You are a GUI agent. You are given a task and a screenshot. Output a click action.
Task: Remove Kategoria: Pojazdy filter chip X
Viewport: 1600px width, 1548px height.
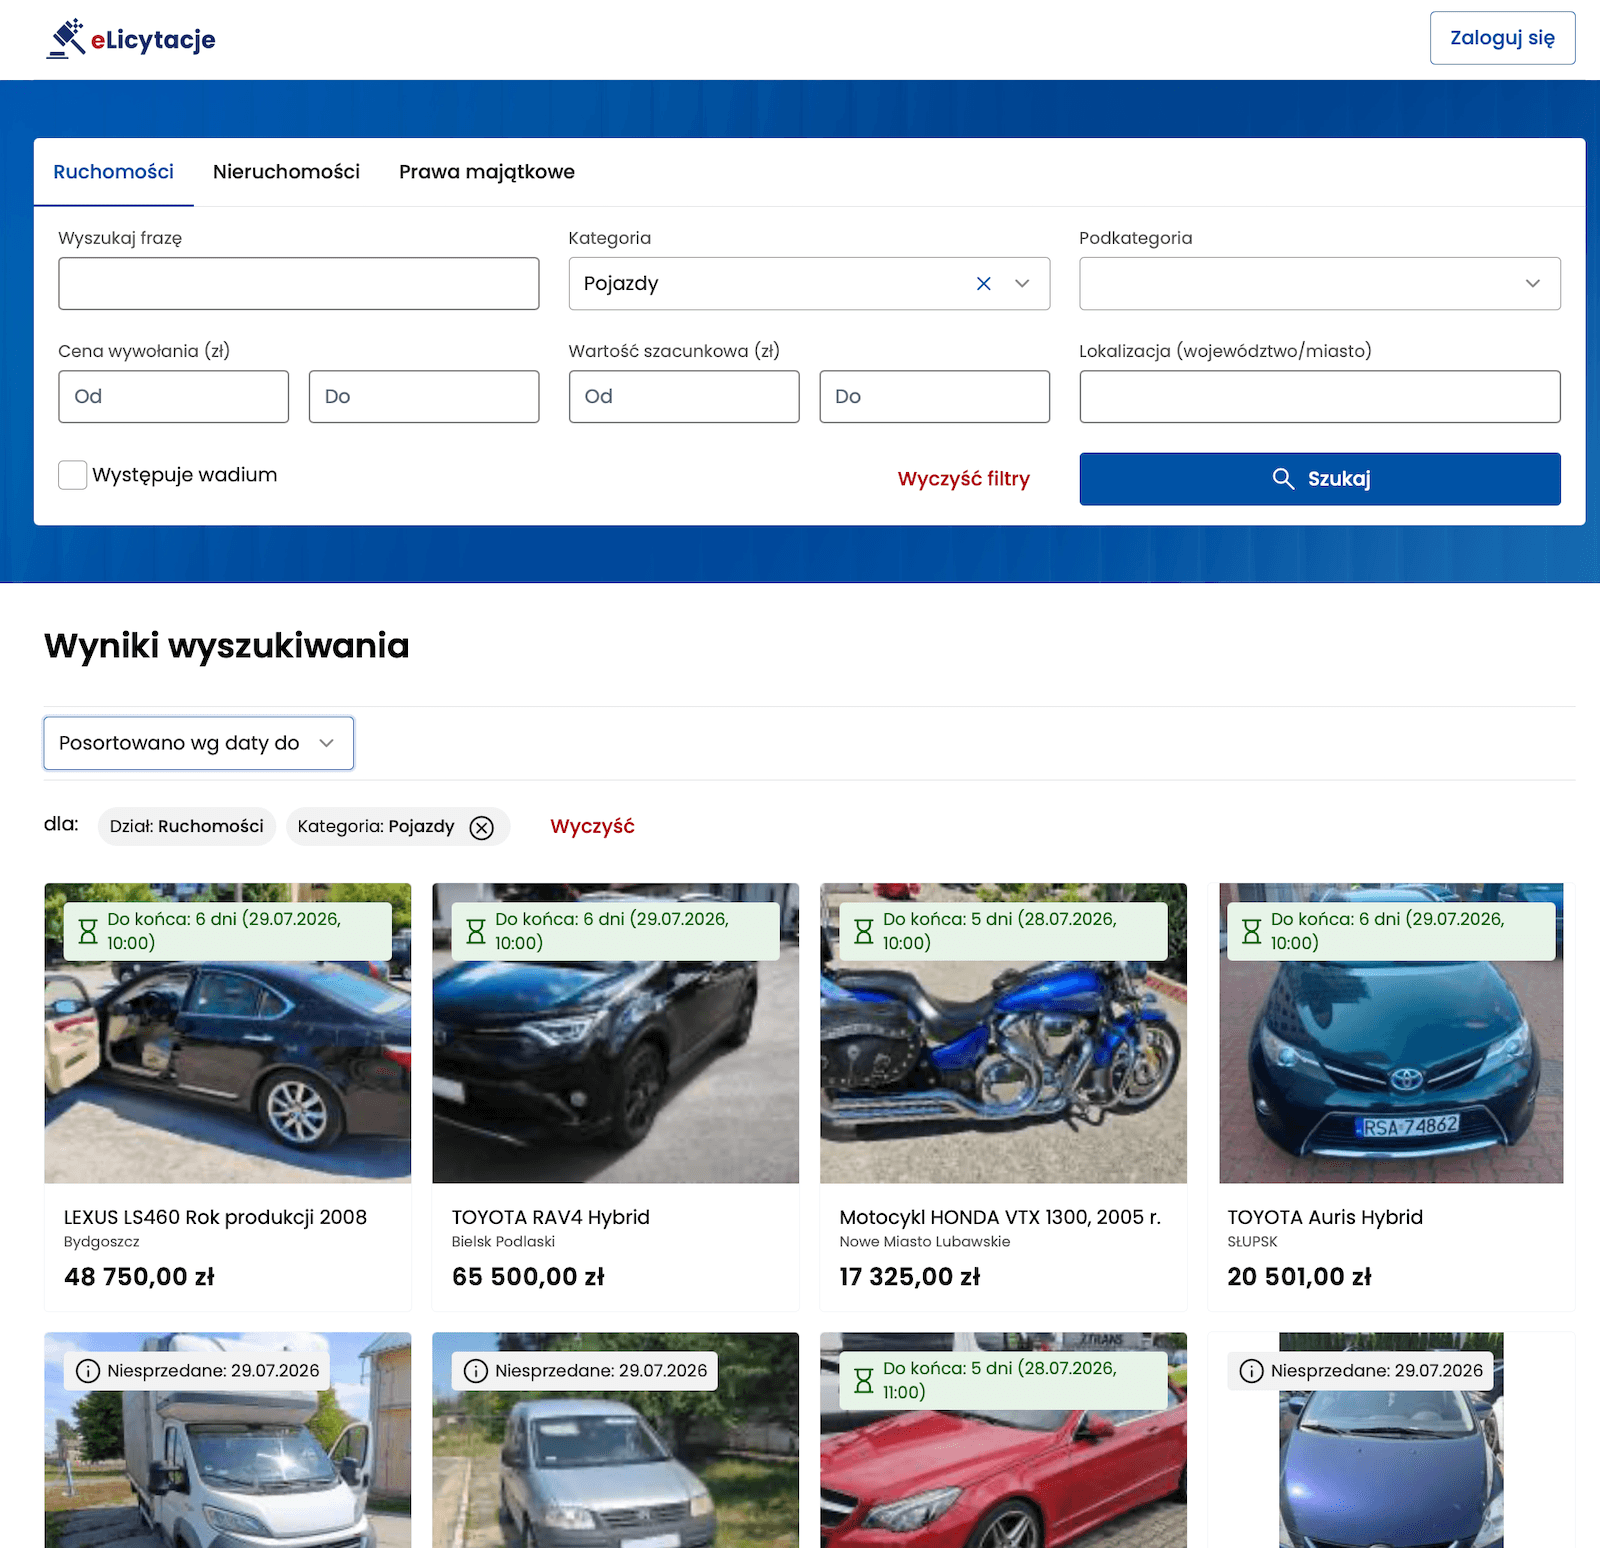(x=482, y=828)
